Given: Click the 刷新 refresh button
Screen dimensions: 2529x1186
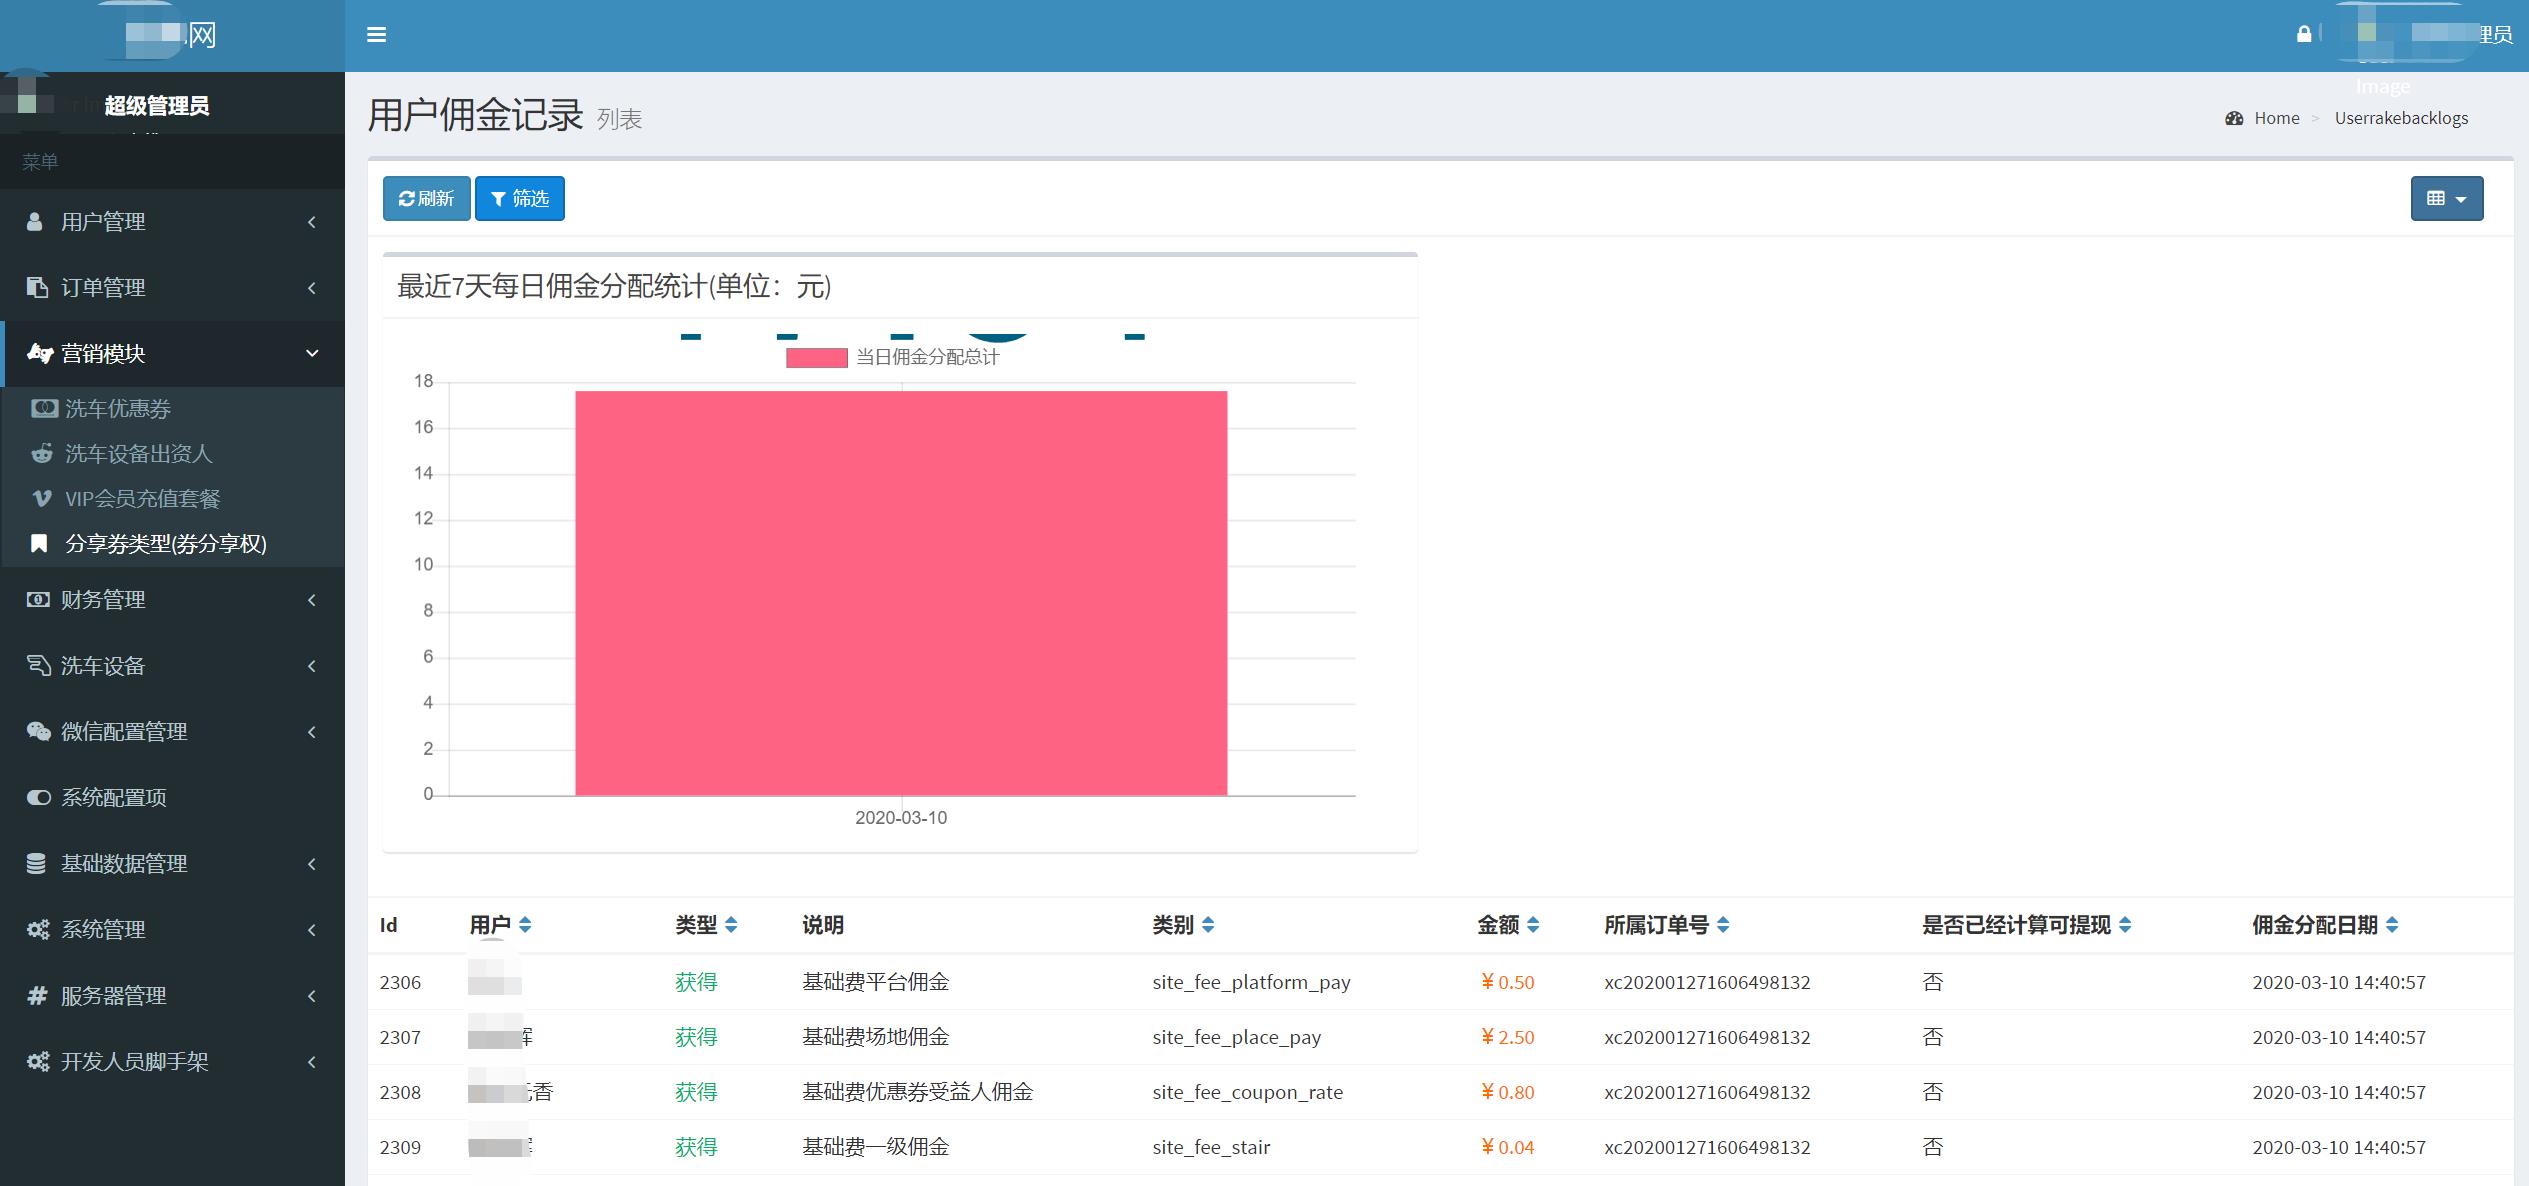Looking at the screenshot, I should coord(426,198).
